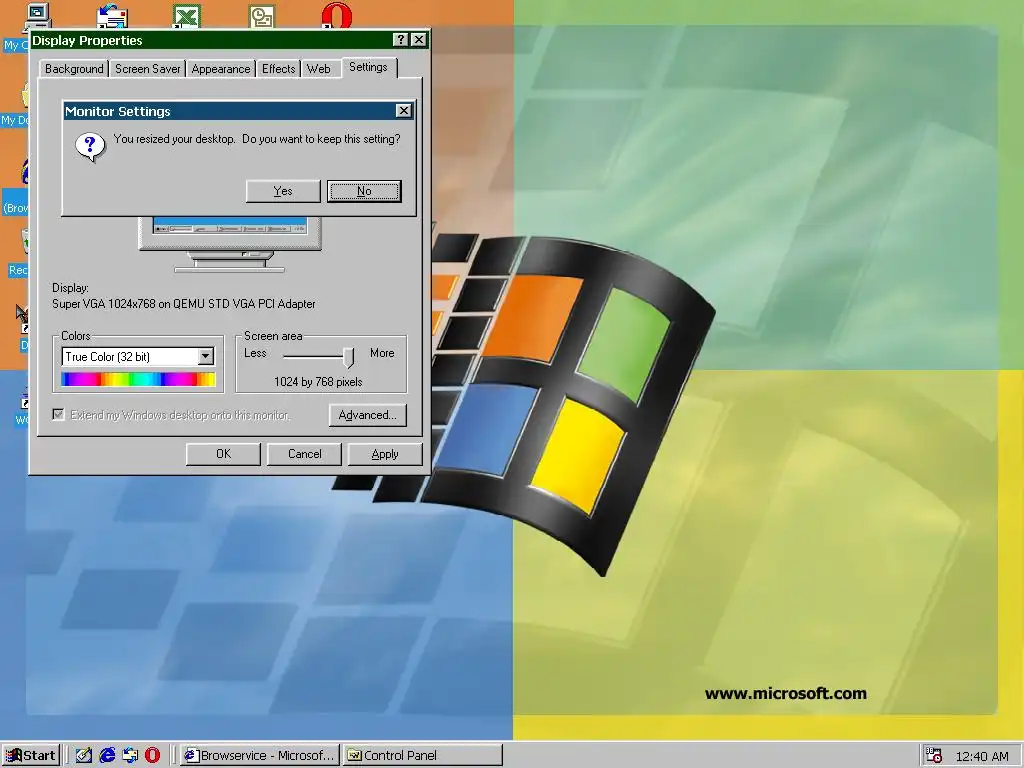Select the Settings tab
This screenshot has width=1024, height=768.
(368, 67)
